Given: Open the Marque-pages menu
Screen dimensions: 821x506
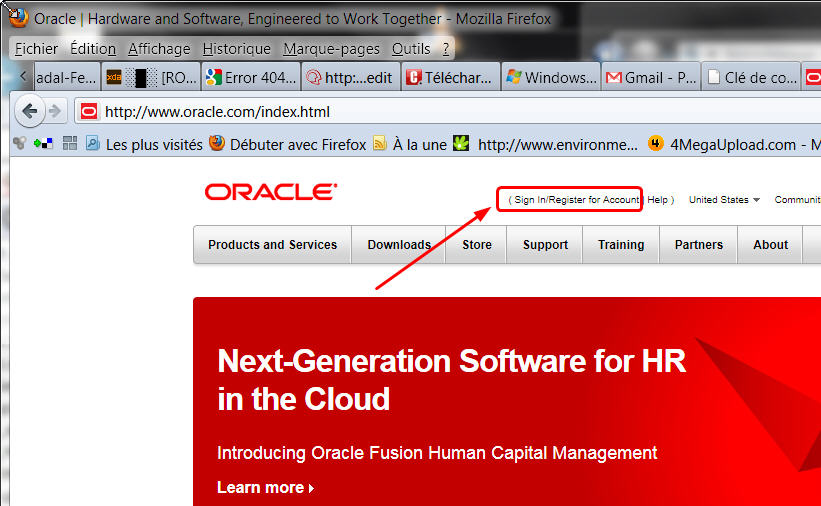Looking at the screenshot, I should tap(331, 49).
